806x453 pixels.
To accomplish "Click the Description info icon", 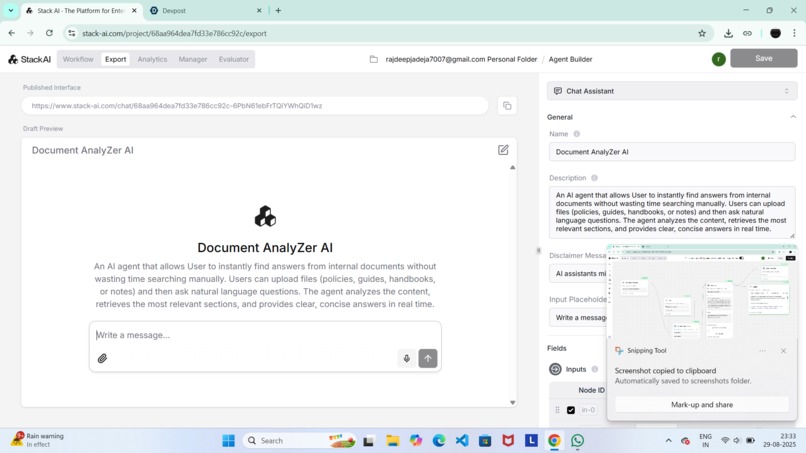I will [x=594, y=178].
